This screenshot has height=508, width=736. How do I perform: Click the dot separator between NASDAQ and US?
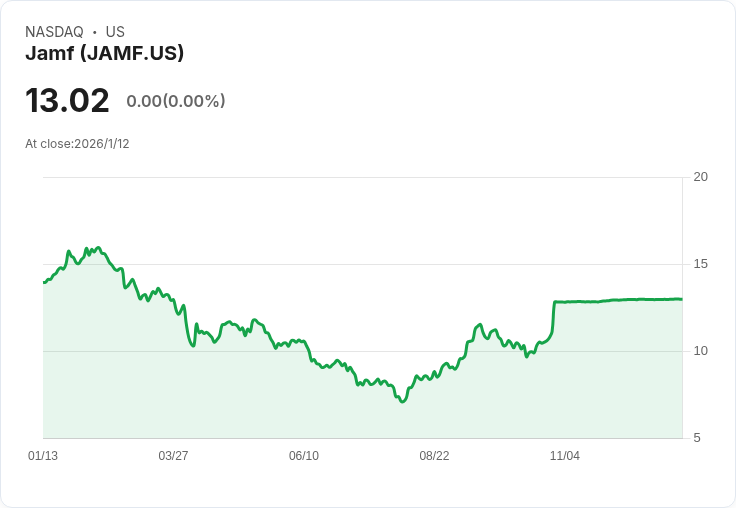(94, 32)
